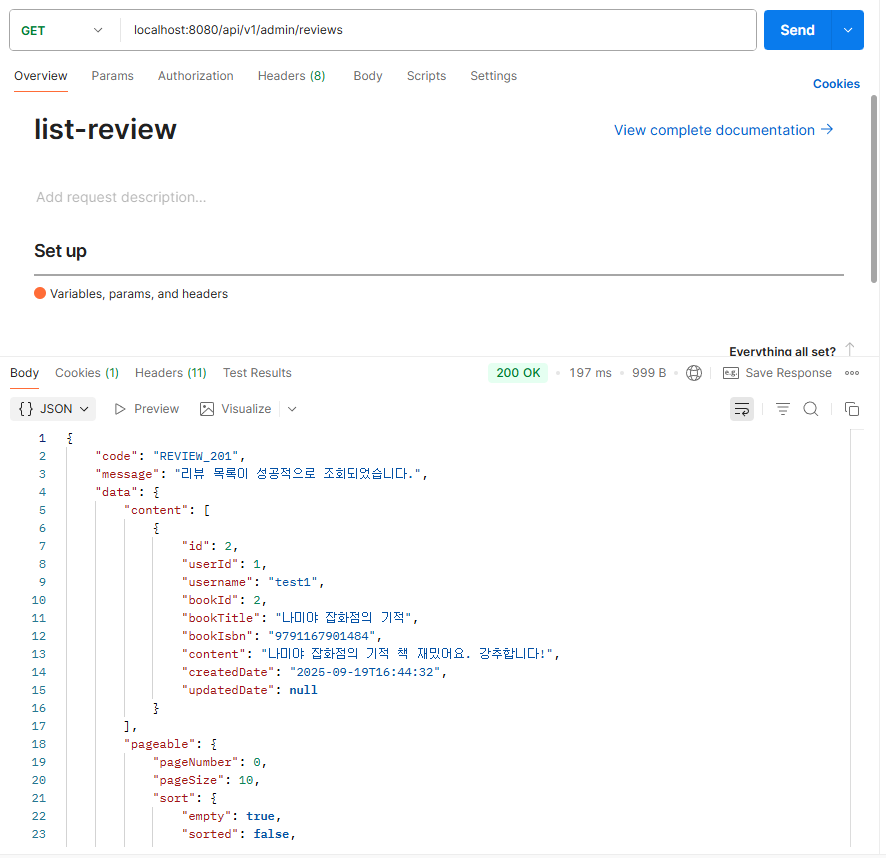This screenshot has width=886, height=858.
Task: Open the Params tab
Action: [112, 76]
